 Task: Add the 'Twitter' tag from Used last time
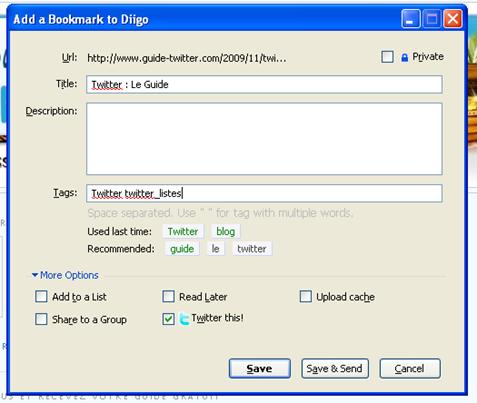coord(183,232)
